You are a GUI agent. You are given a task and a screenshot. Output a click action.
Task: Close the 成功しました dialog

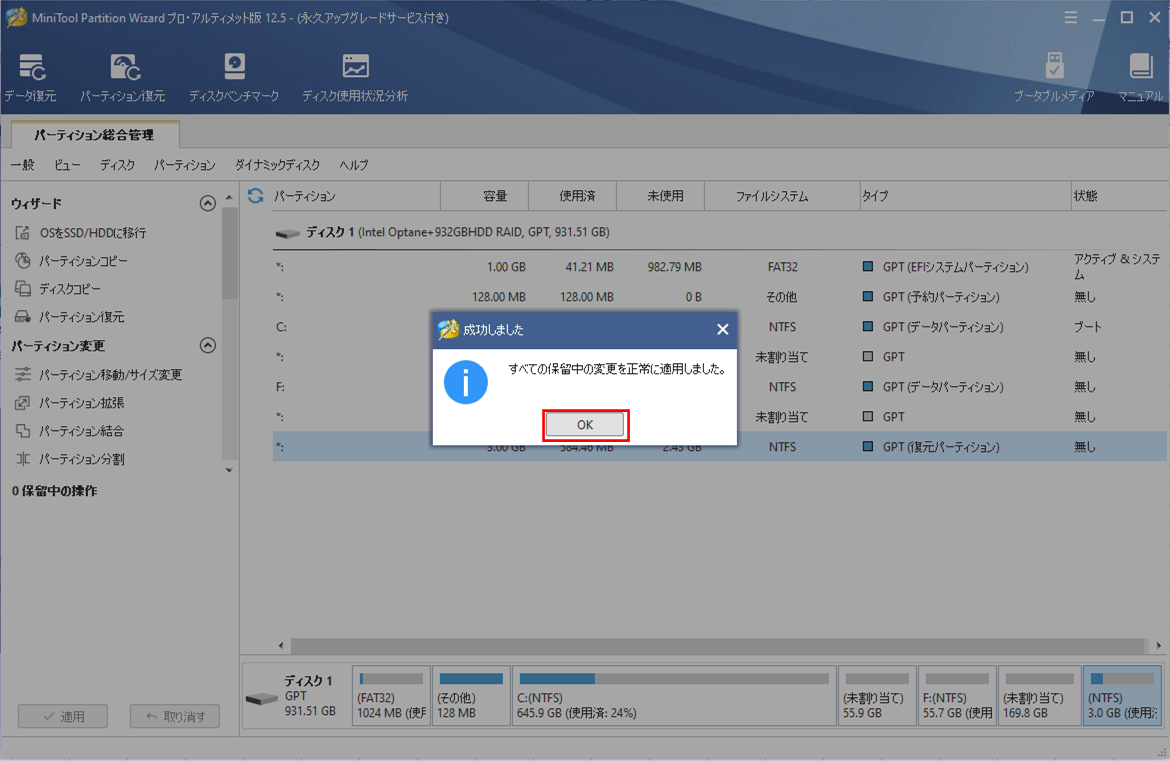[x=723, y=329]
